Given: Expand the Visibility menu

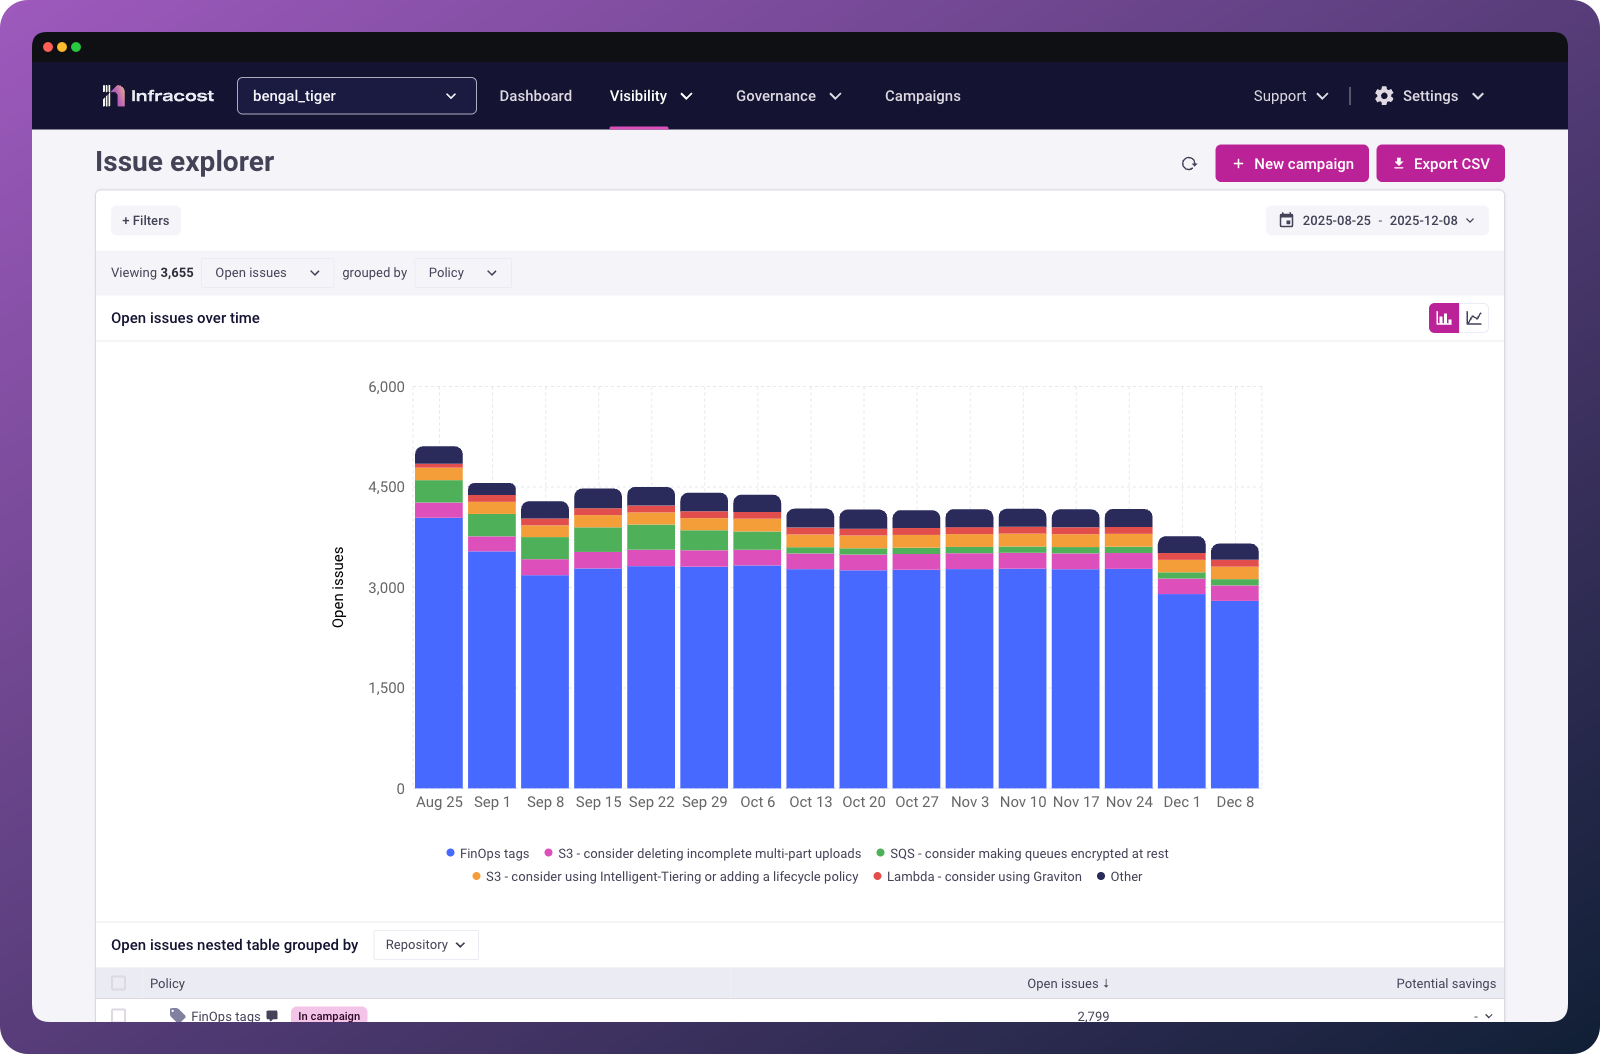Looking at the screenshot, I should [651, 96].
